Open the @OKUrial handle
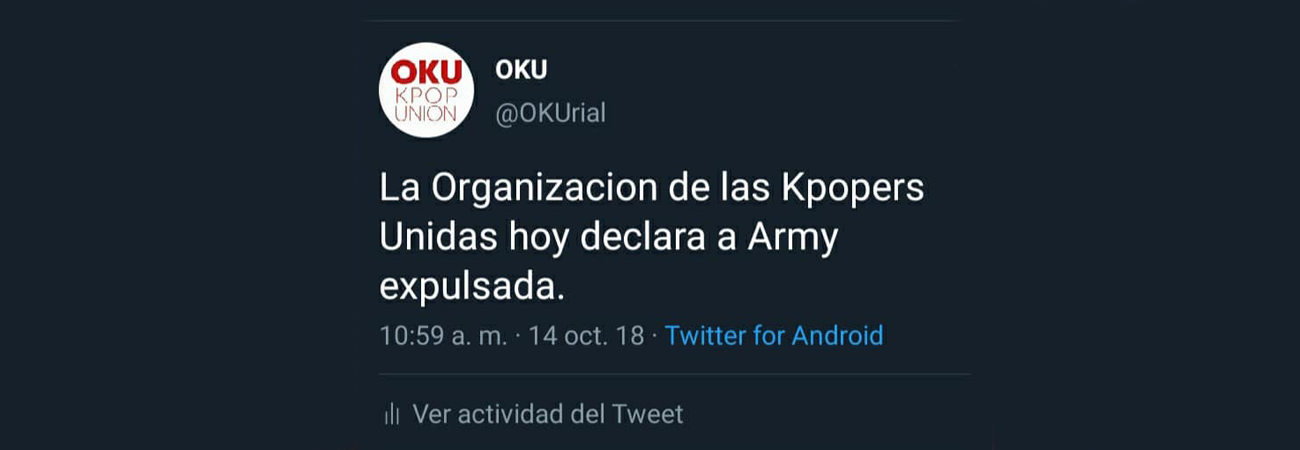Screen dimensions: 1300x450 (x=551, y=113)
